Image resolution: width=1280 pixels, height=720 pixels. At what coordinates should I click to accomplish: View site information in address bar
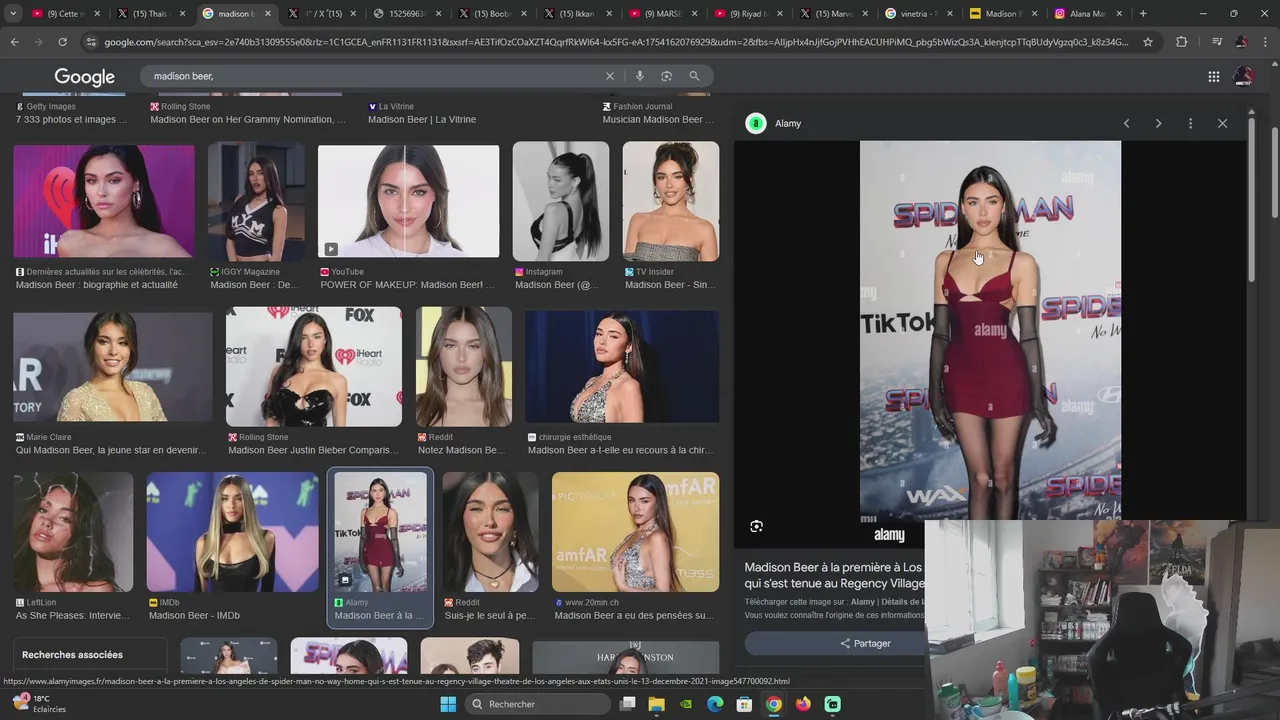point(91,42)
